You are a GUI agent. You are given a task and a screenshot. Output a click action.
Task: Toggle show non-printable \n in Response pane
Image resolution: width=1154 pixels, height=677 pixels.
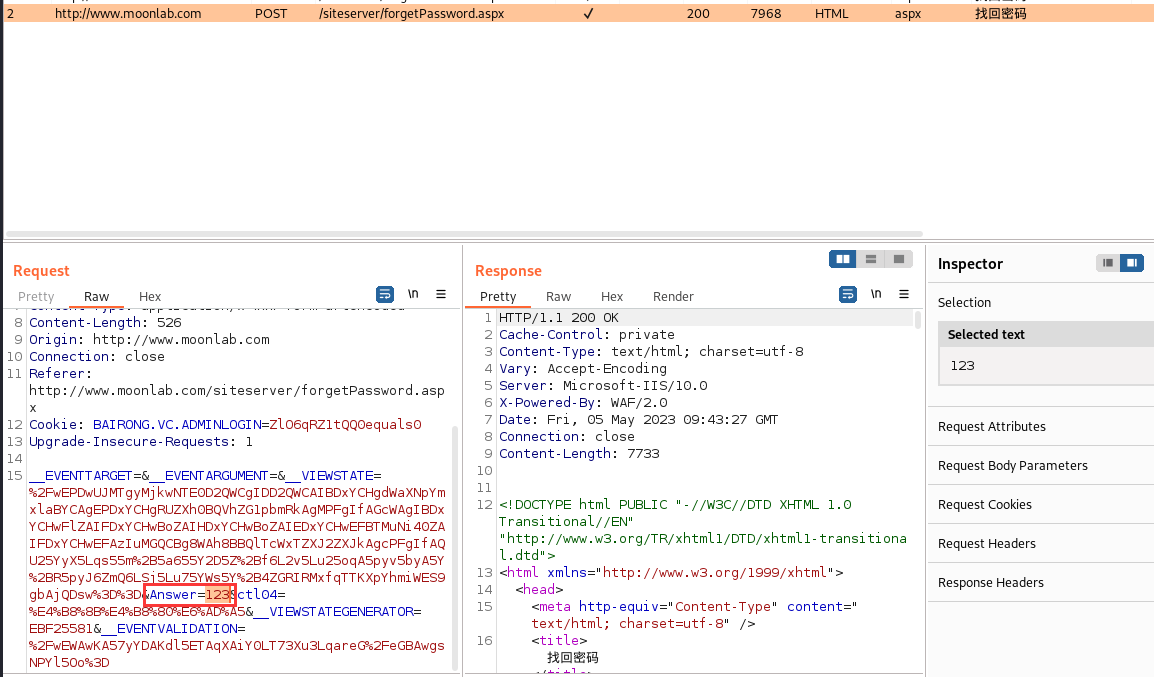(x=876, y=294)
